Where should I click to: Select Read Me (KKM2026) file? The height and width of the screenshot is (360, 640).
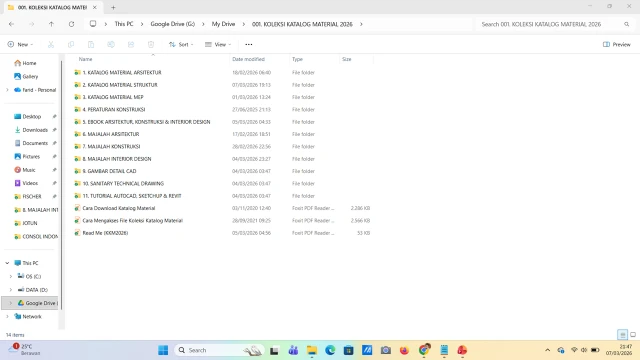click(x=101, y=233)
